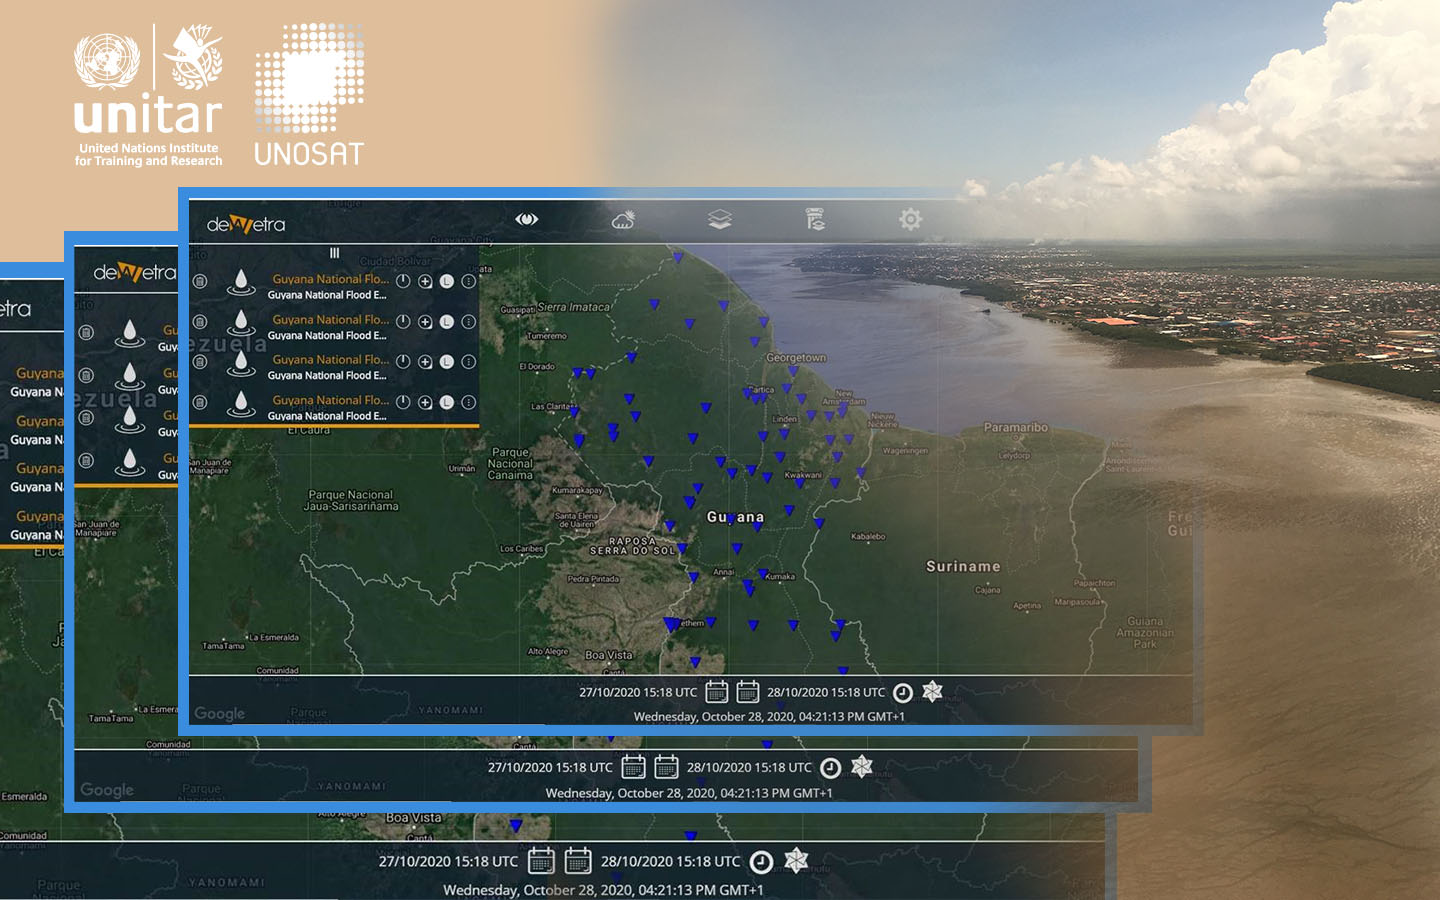Open the eye-shaped observations icon in the top toolbar

click(527, 219)
